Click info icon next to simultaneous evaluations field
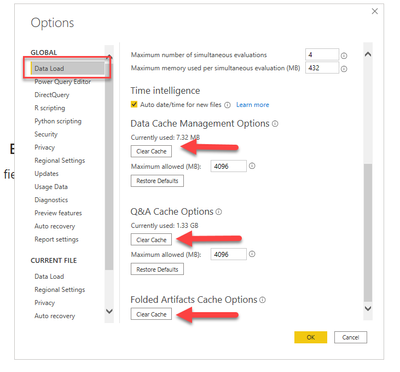400x372 pixels. pyautogui.click(x=344, y=56)
